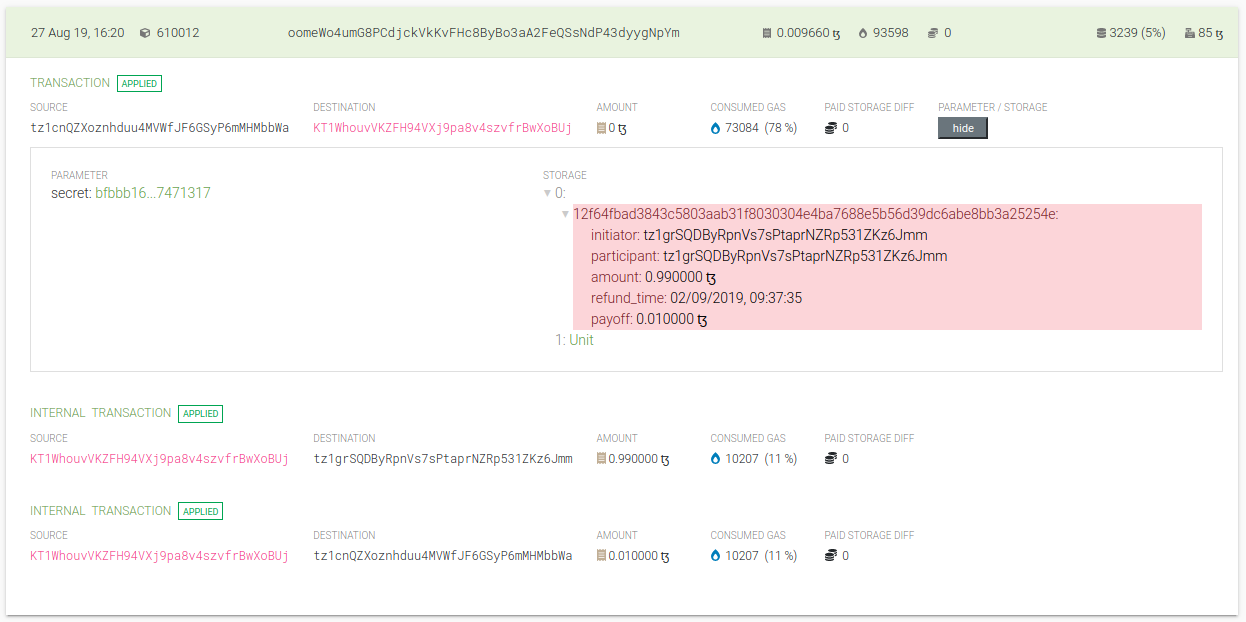This screenshot has height=622, width=1246.
Task: Click the amount icon beside 0.990000 internal transaction
Action: click(601, 459)
